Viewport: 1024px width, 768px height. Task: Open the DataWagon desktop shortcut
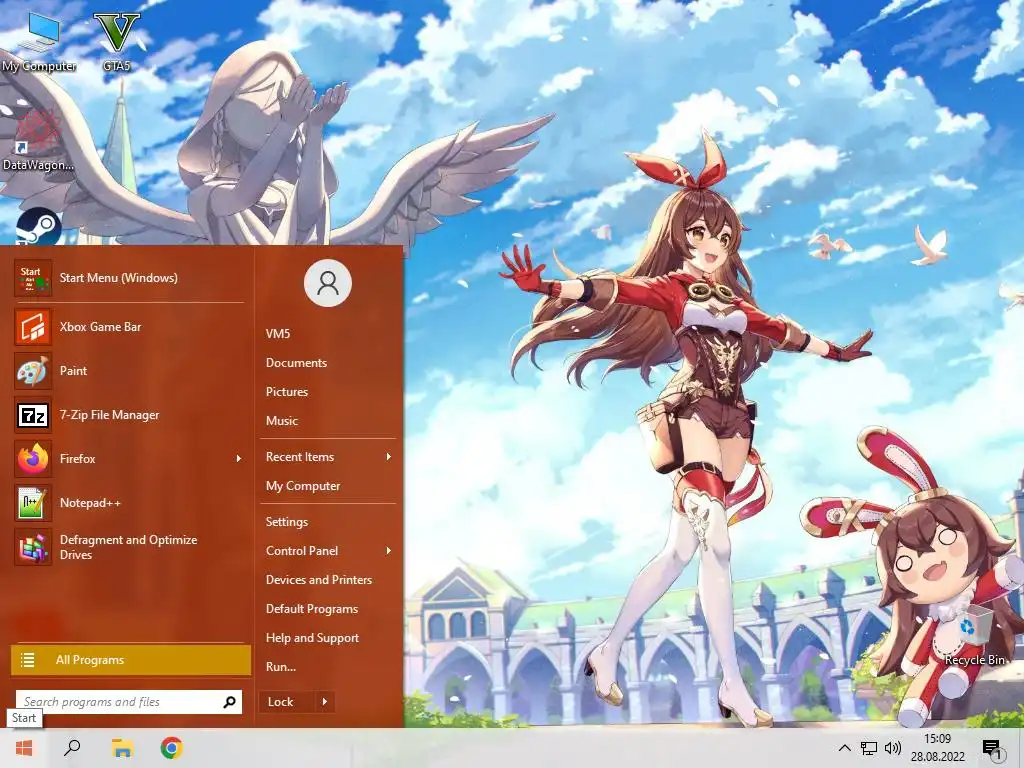[38, 140]
